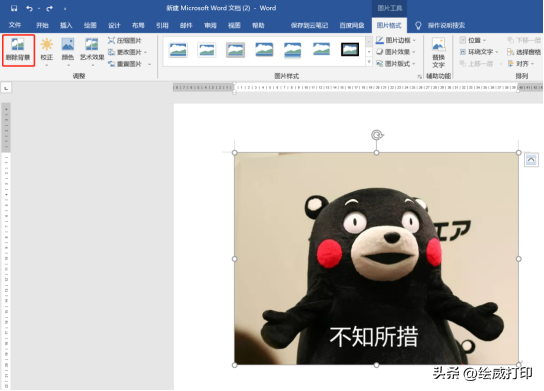The height and width of the screenshot is (391, 544).
Task: Apply the second picture style thumbnail
Action: tap(207, 50)
